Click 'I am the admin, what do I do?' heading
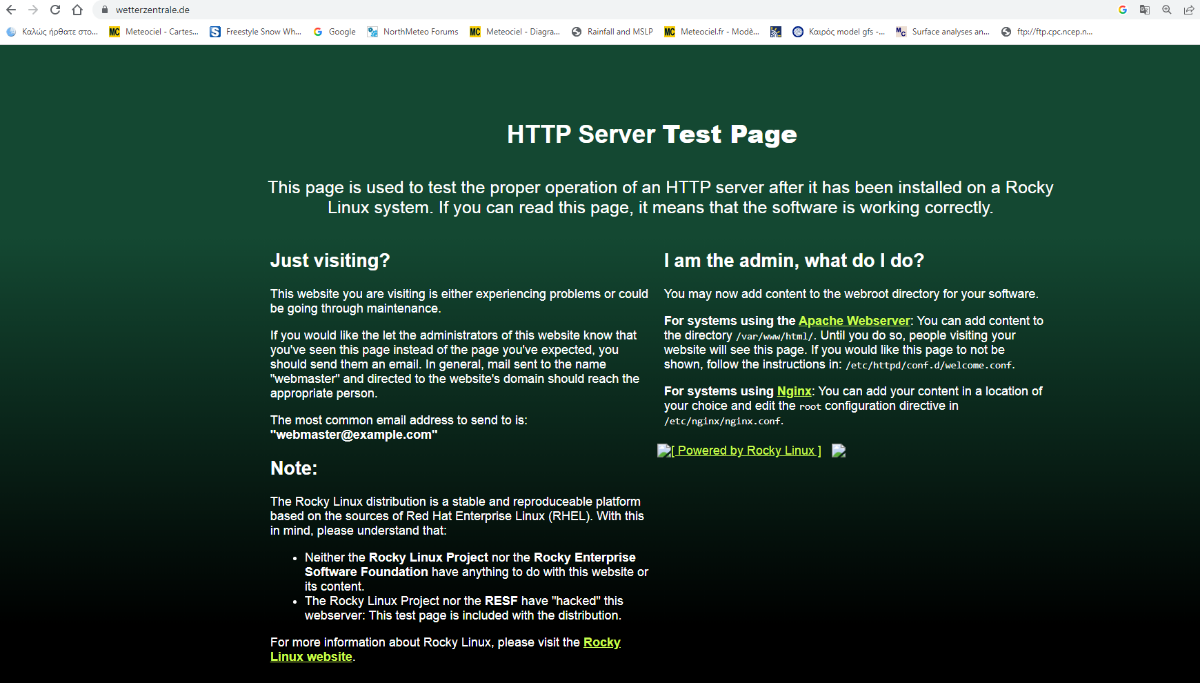This screenshot has height=683, width=1200. pos(794,261)
